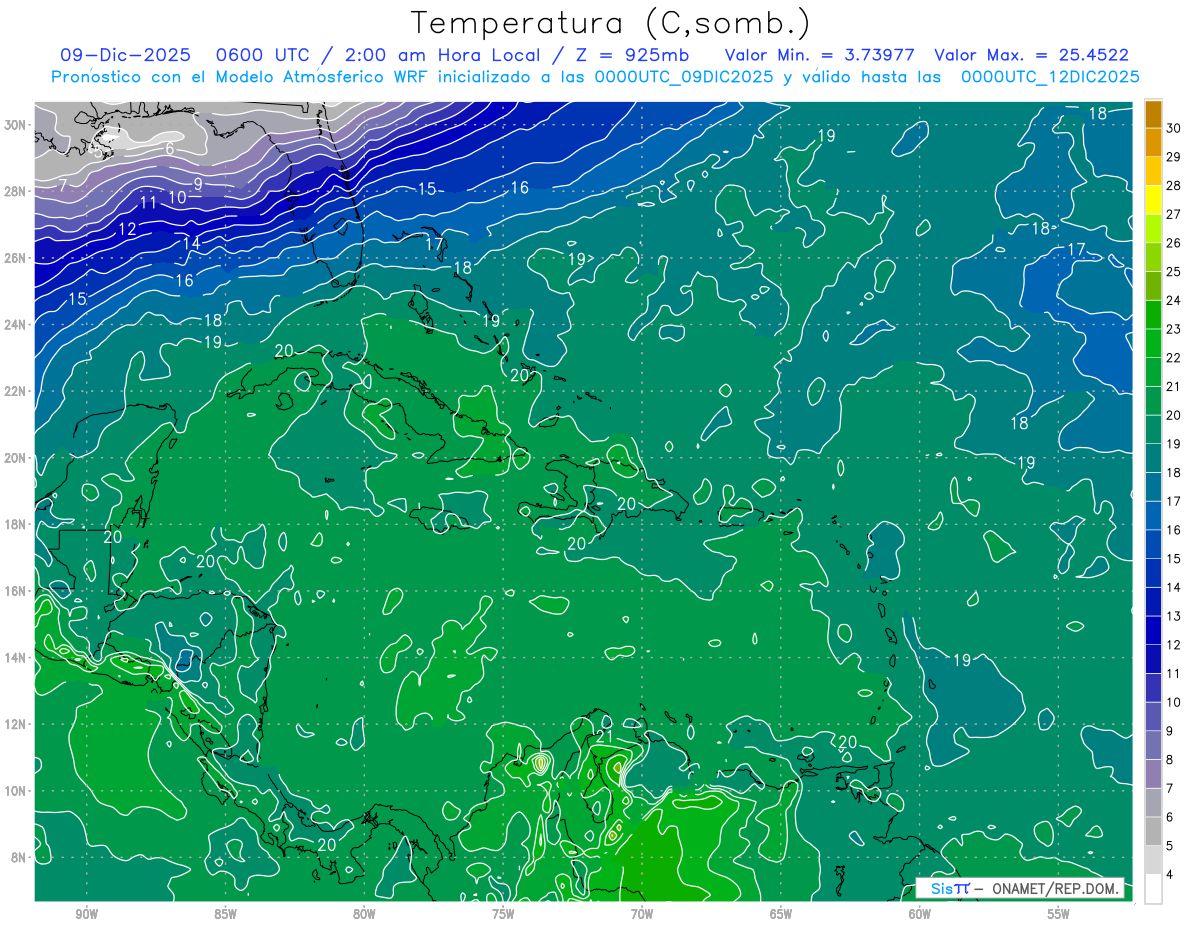This screenshot has height=927, width=1200.
Task: Click the map contour label "10" in the Gulf
Action: [x=177, y=198]
